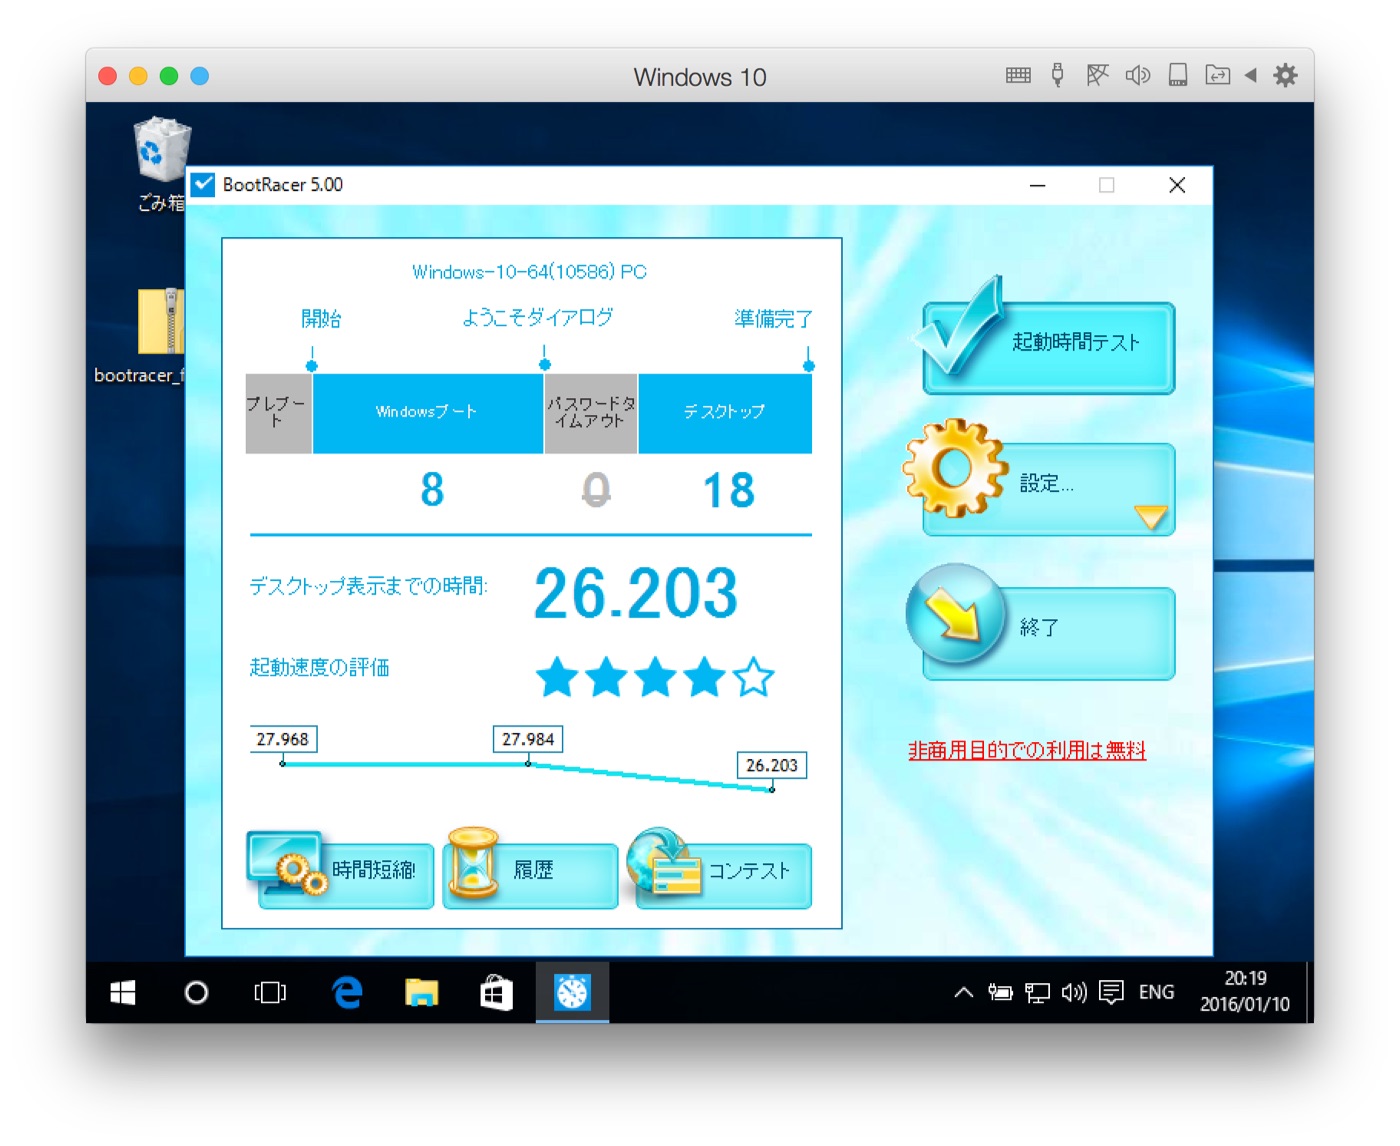Screen dimensions: 1400x1146
Task: Click the blue checkmark test icon
Action: pos(961,327)
